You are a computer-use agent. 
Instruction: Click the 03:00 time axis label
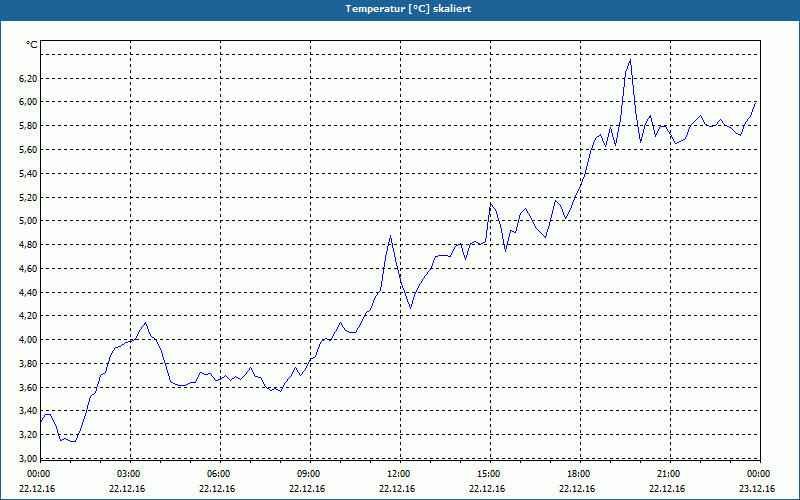pos(131,474)
